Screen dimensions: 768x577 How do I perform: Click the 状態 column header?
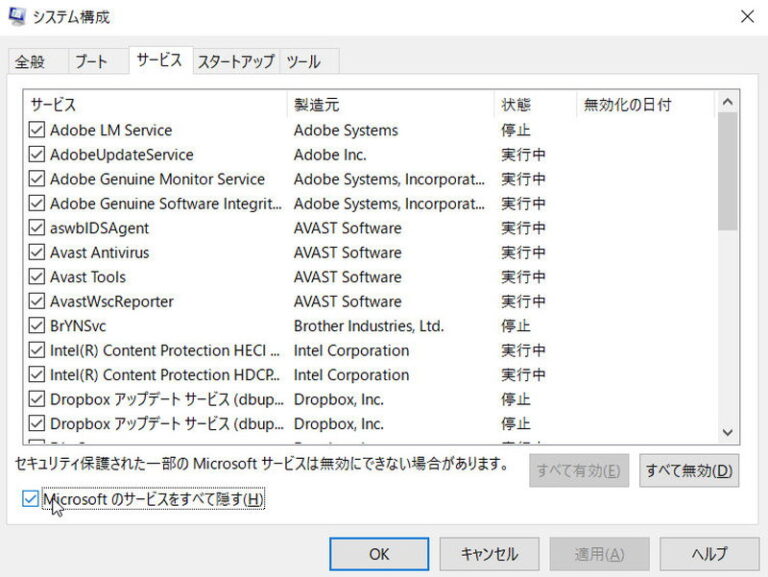coord(535,104)
